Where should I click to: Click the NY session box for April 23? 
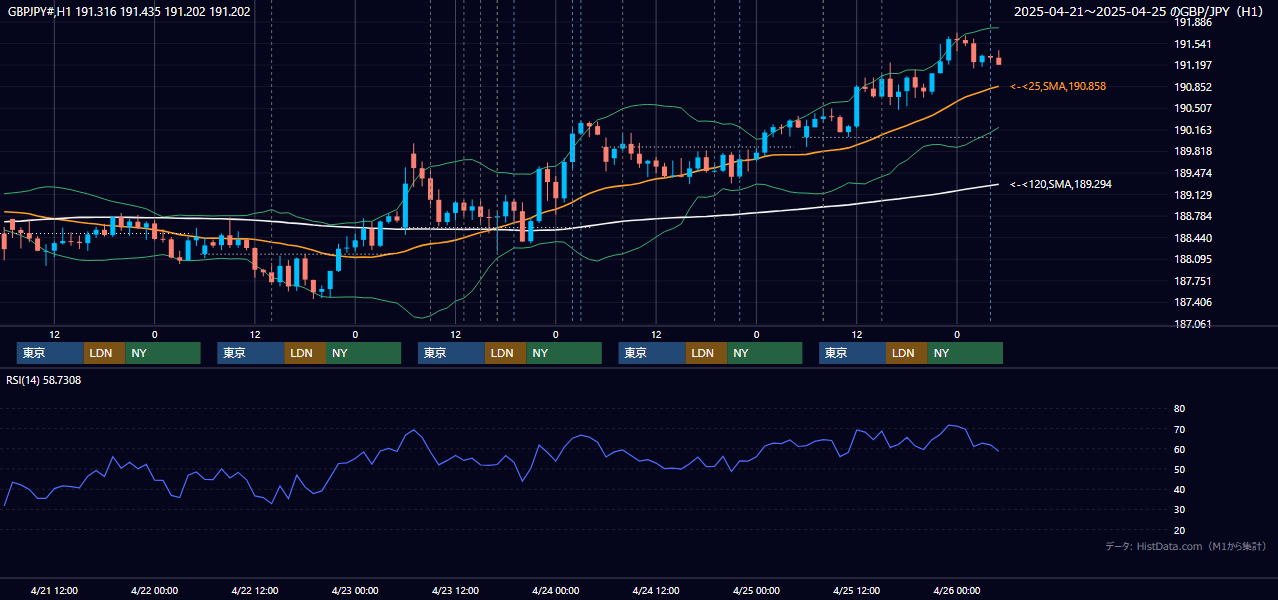(x=564, y=353)
